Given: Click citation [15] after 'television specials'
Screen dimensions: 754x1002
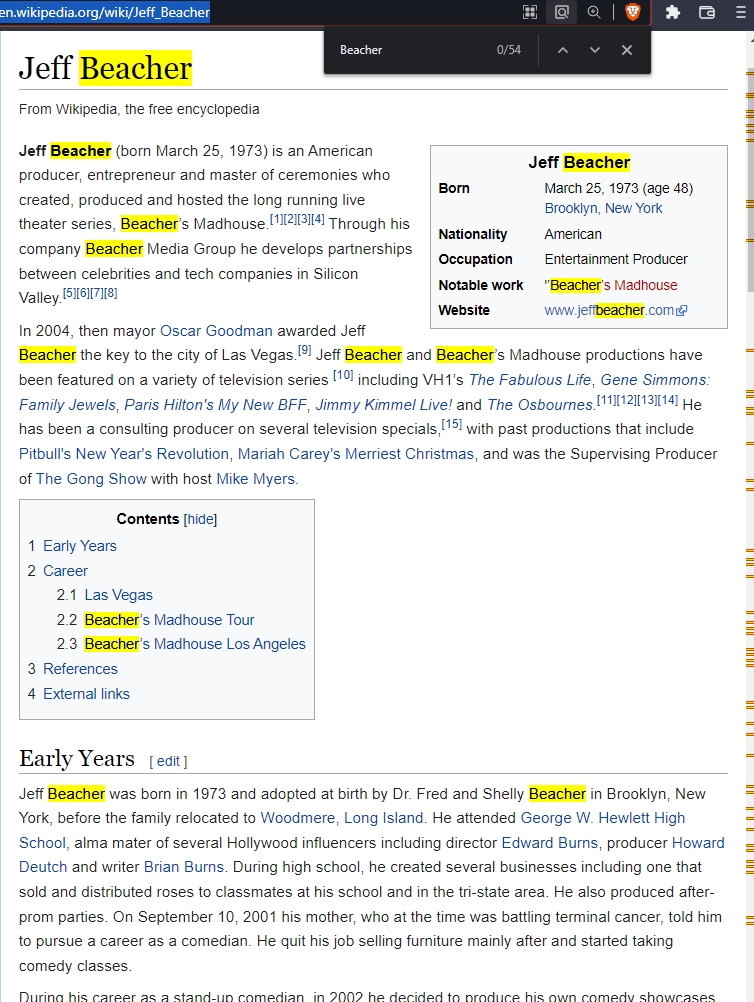Looking at the screenshot, I should [452, 424].
